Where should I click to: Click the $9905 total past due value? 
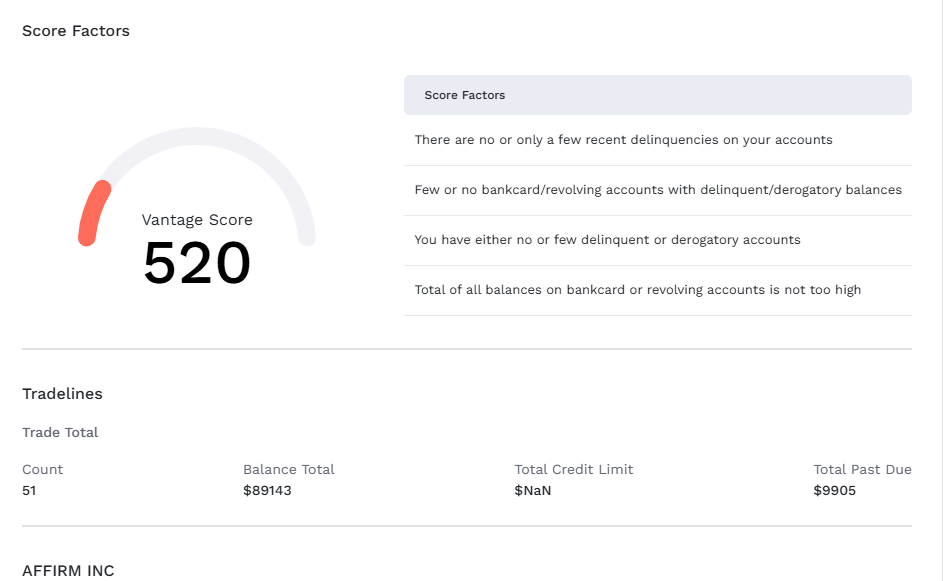coord(834,491)
